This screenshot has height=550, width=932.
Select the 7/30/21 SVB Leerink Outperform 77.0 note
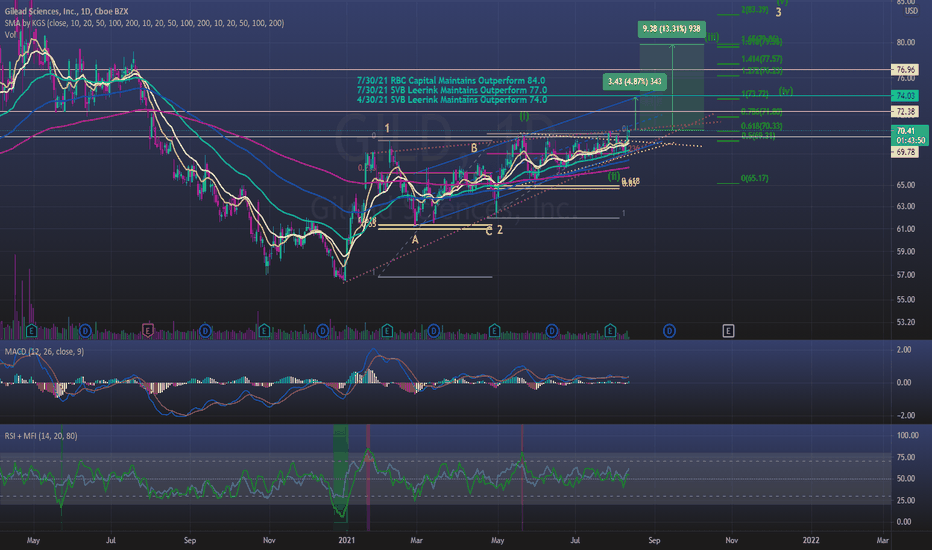(x=452, y=90)
